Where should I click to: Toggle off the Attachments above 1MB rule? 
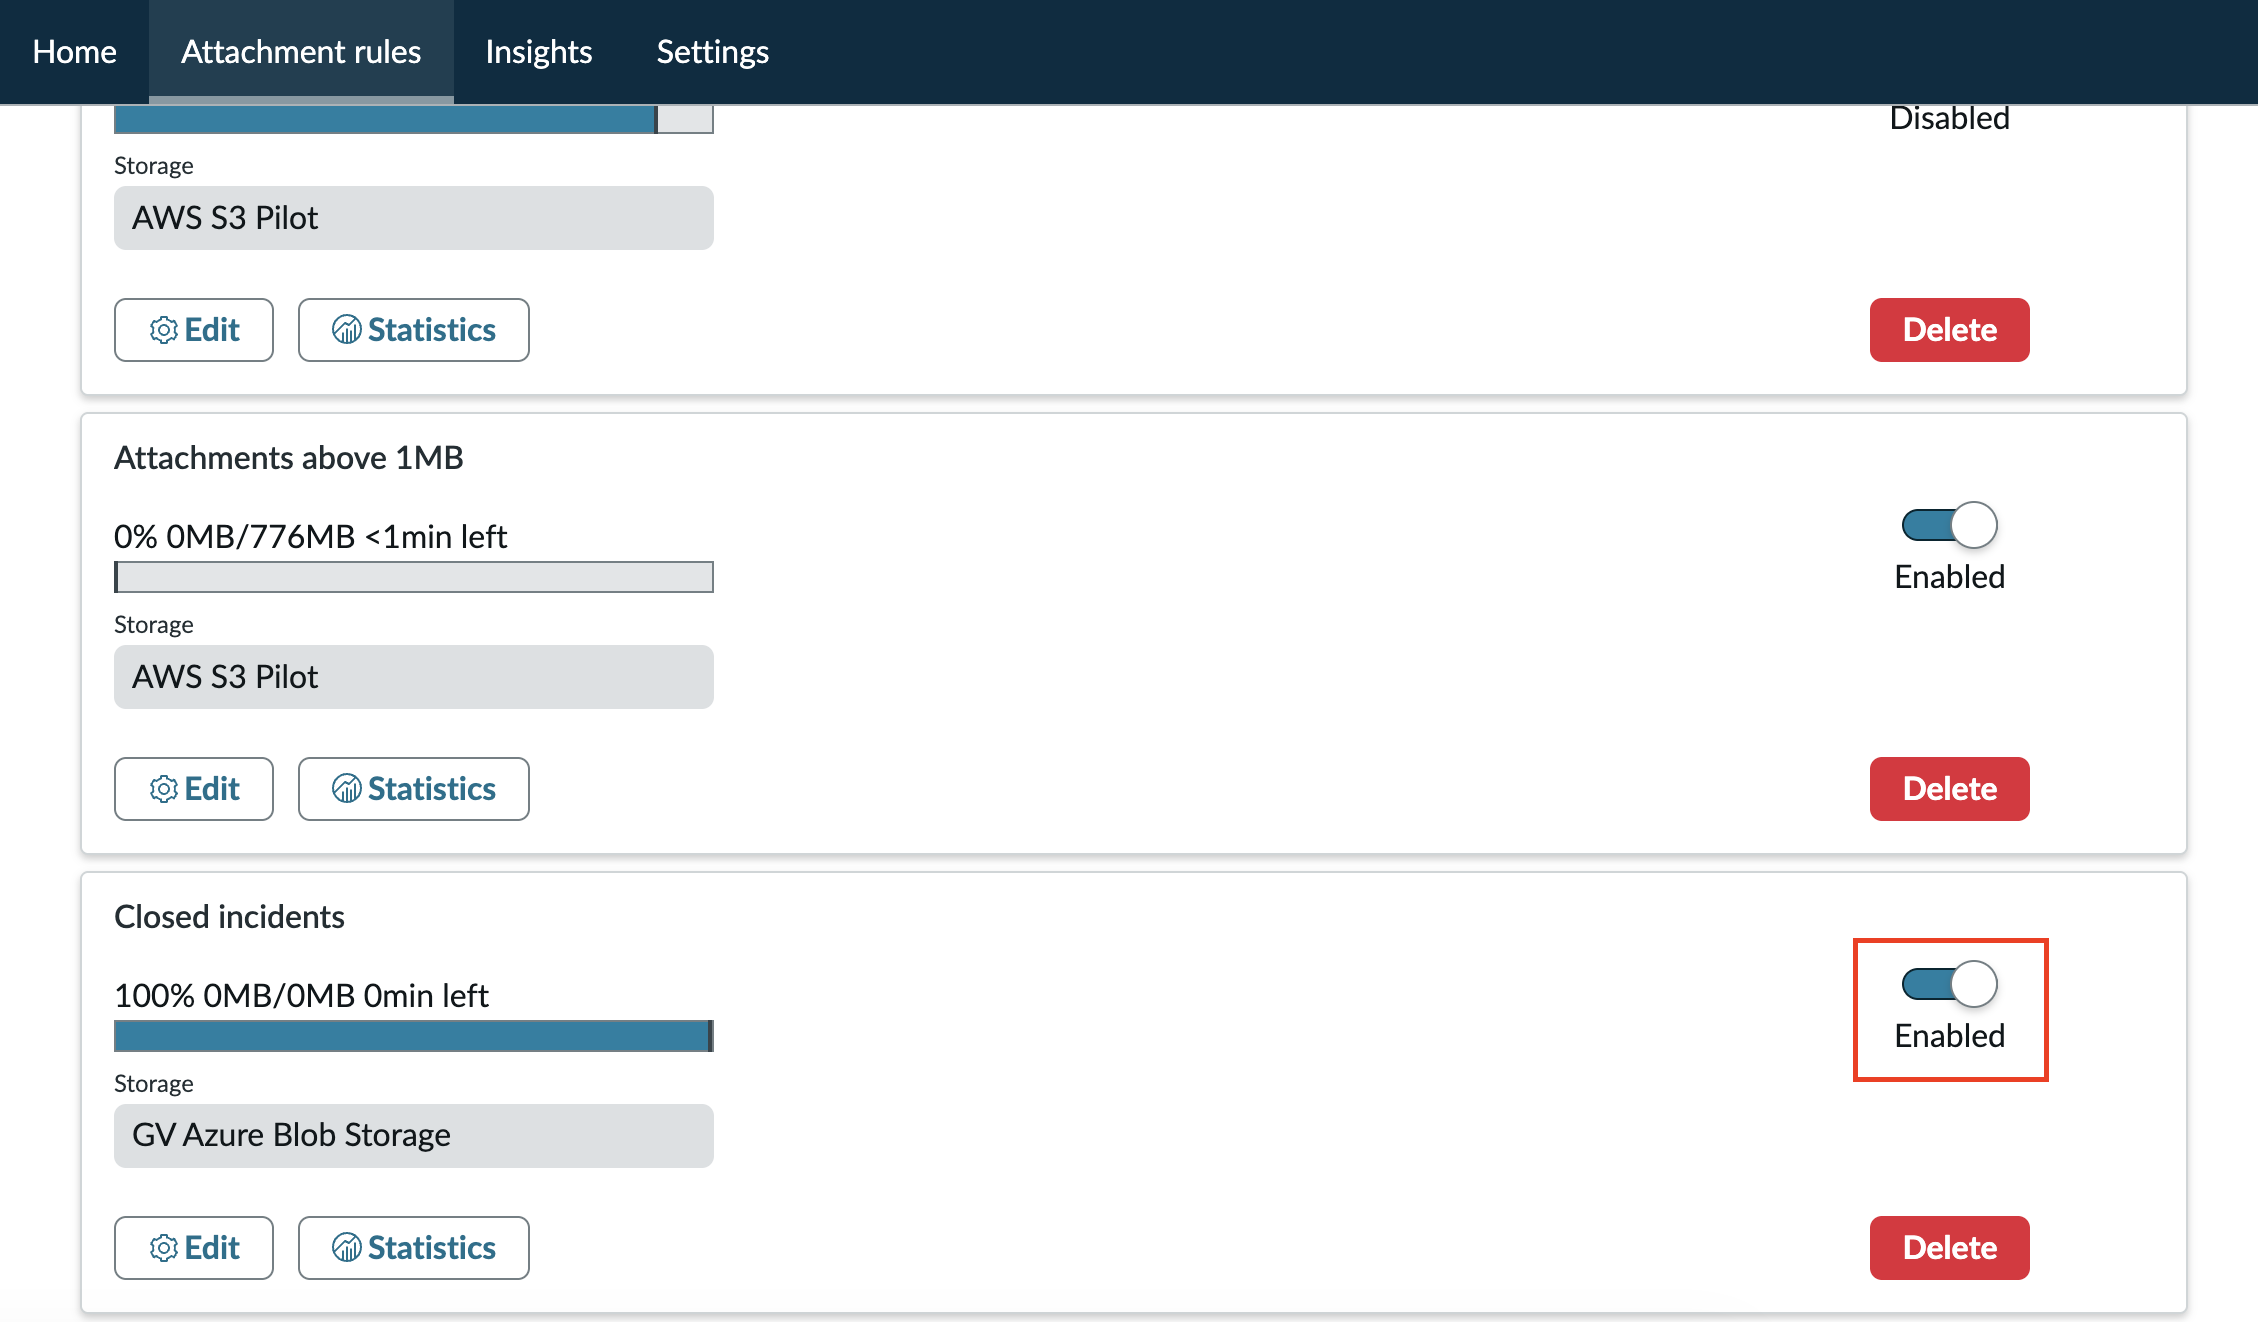click(1949, 525)
